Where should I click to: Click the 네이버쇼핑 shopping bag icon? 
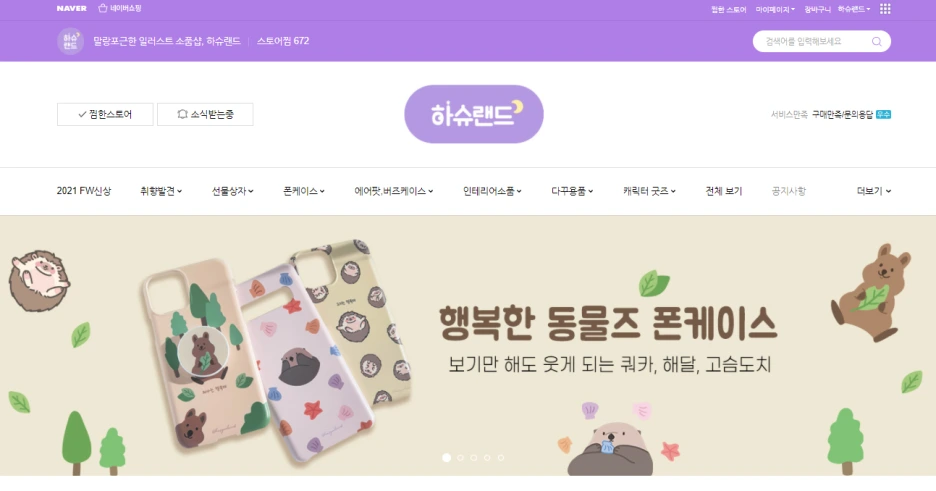[x=103, y=8]
